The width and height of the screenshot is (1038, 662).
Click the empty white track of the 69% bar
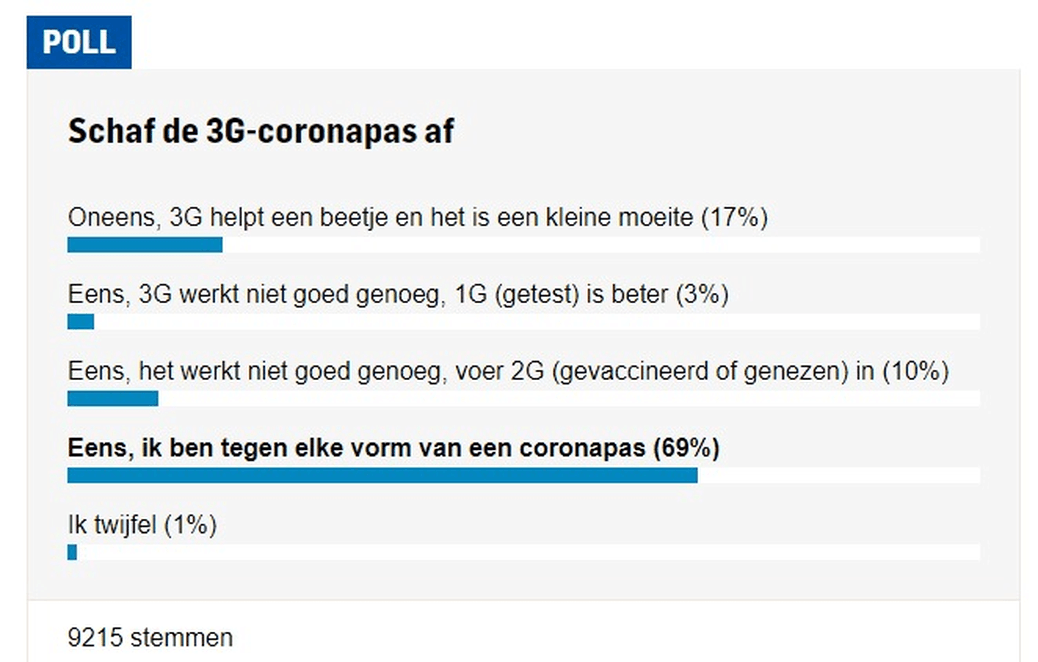click(838, 476)
